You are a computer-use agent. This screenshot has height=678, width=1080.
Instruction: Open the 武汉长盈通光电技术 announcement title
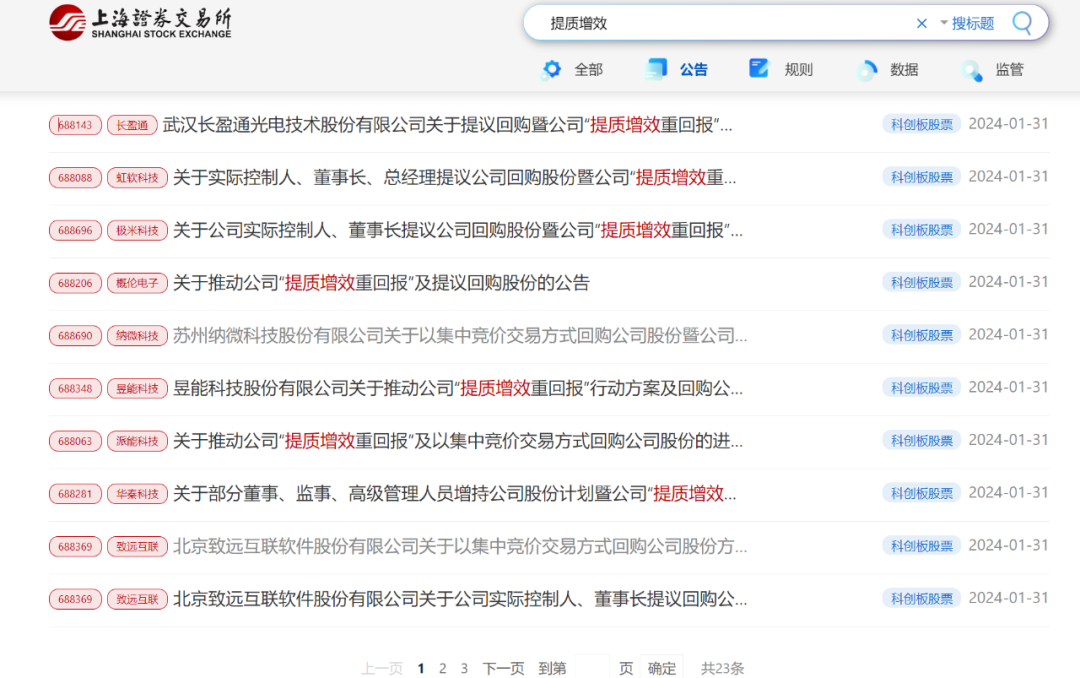(x=448, y=125)
